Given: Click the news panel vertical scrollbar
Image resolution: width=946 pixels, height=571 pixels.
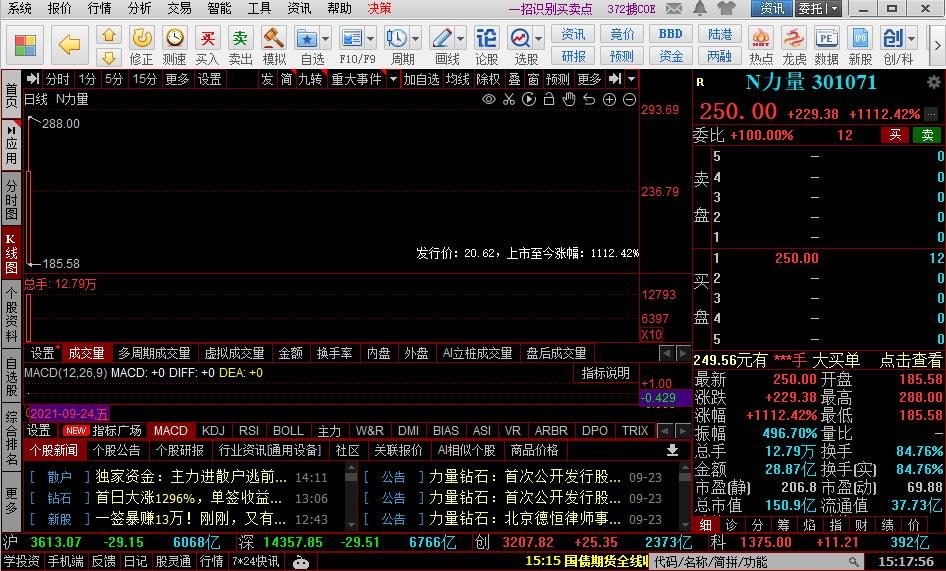Looking at the screenshot, I should click(351, 495).
